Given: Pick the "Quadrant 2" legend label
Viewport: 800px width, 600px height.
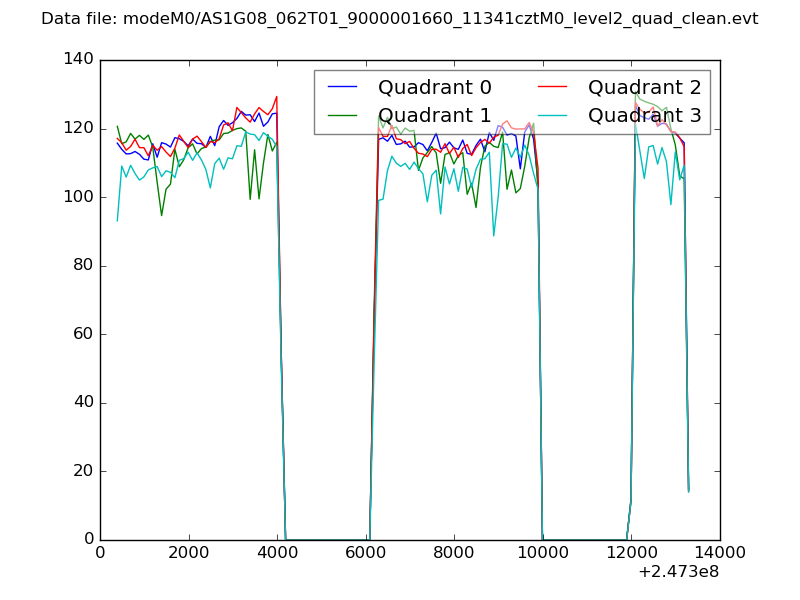Looking at the screenshot, I should (645, 88).
